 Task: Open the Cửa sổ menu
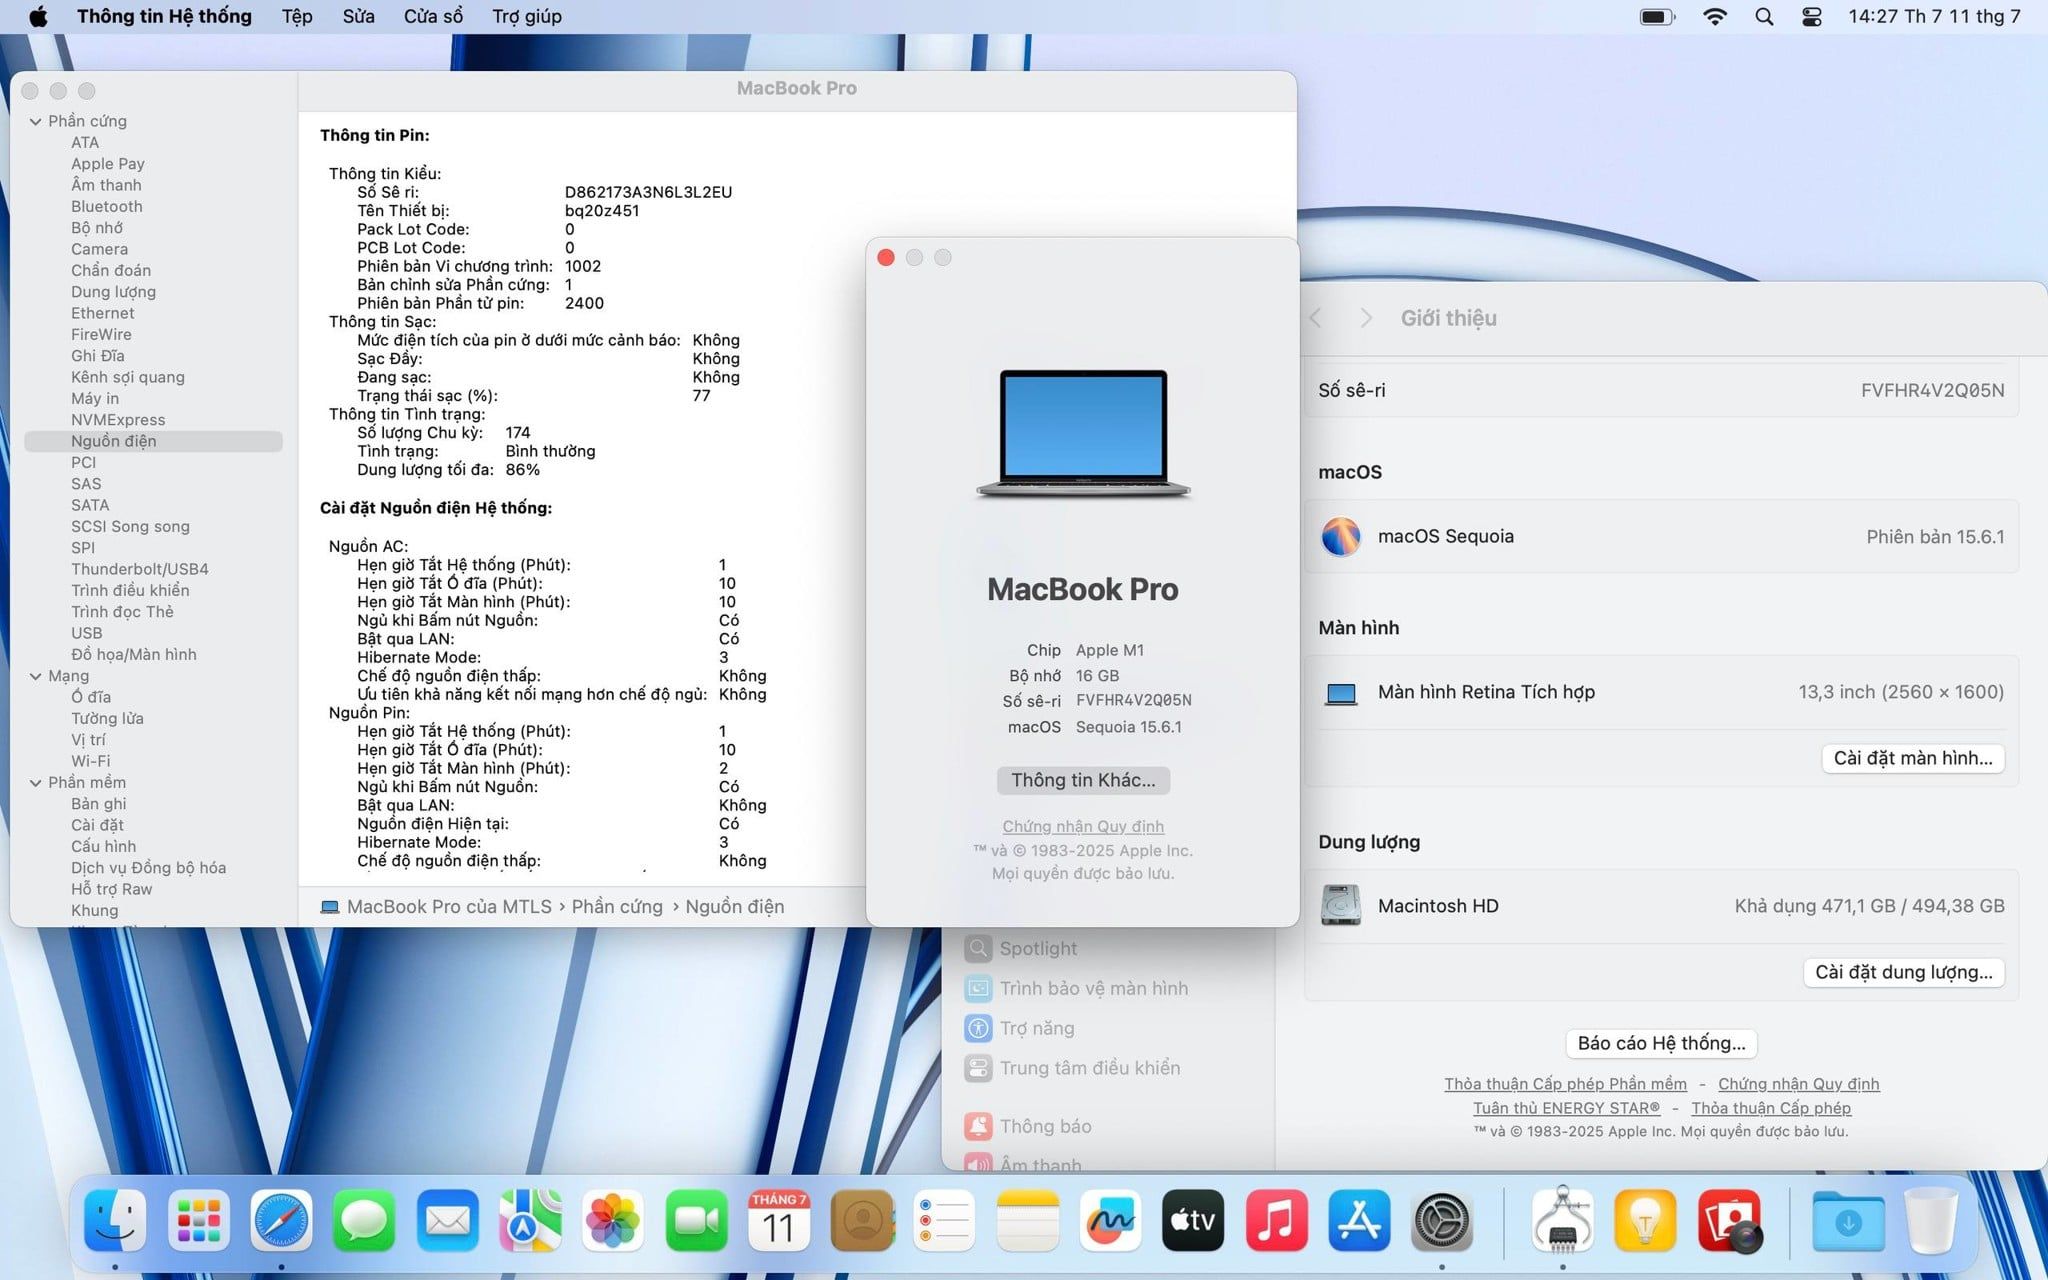tap(433, 17)
